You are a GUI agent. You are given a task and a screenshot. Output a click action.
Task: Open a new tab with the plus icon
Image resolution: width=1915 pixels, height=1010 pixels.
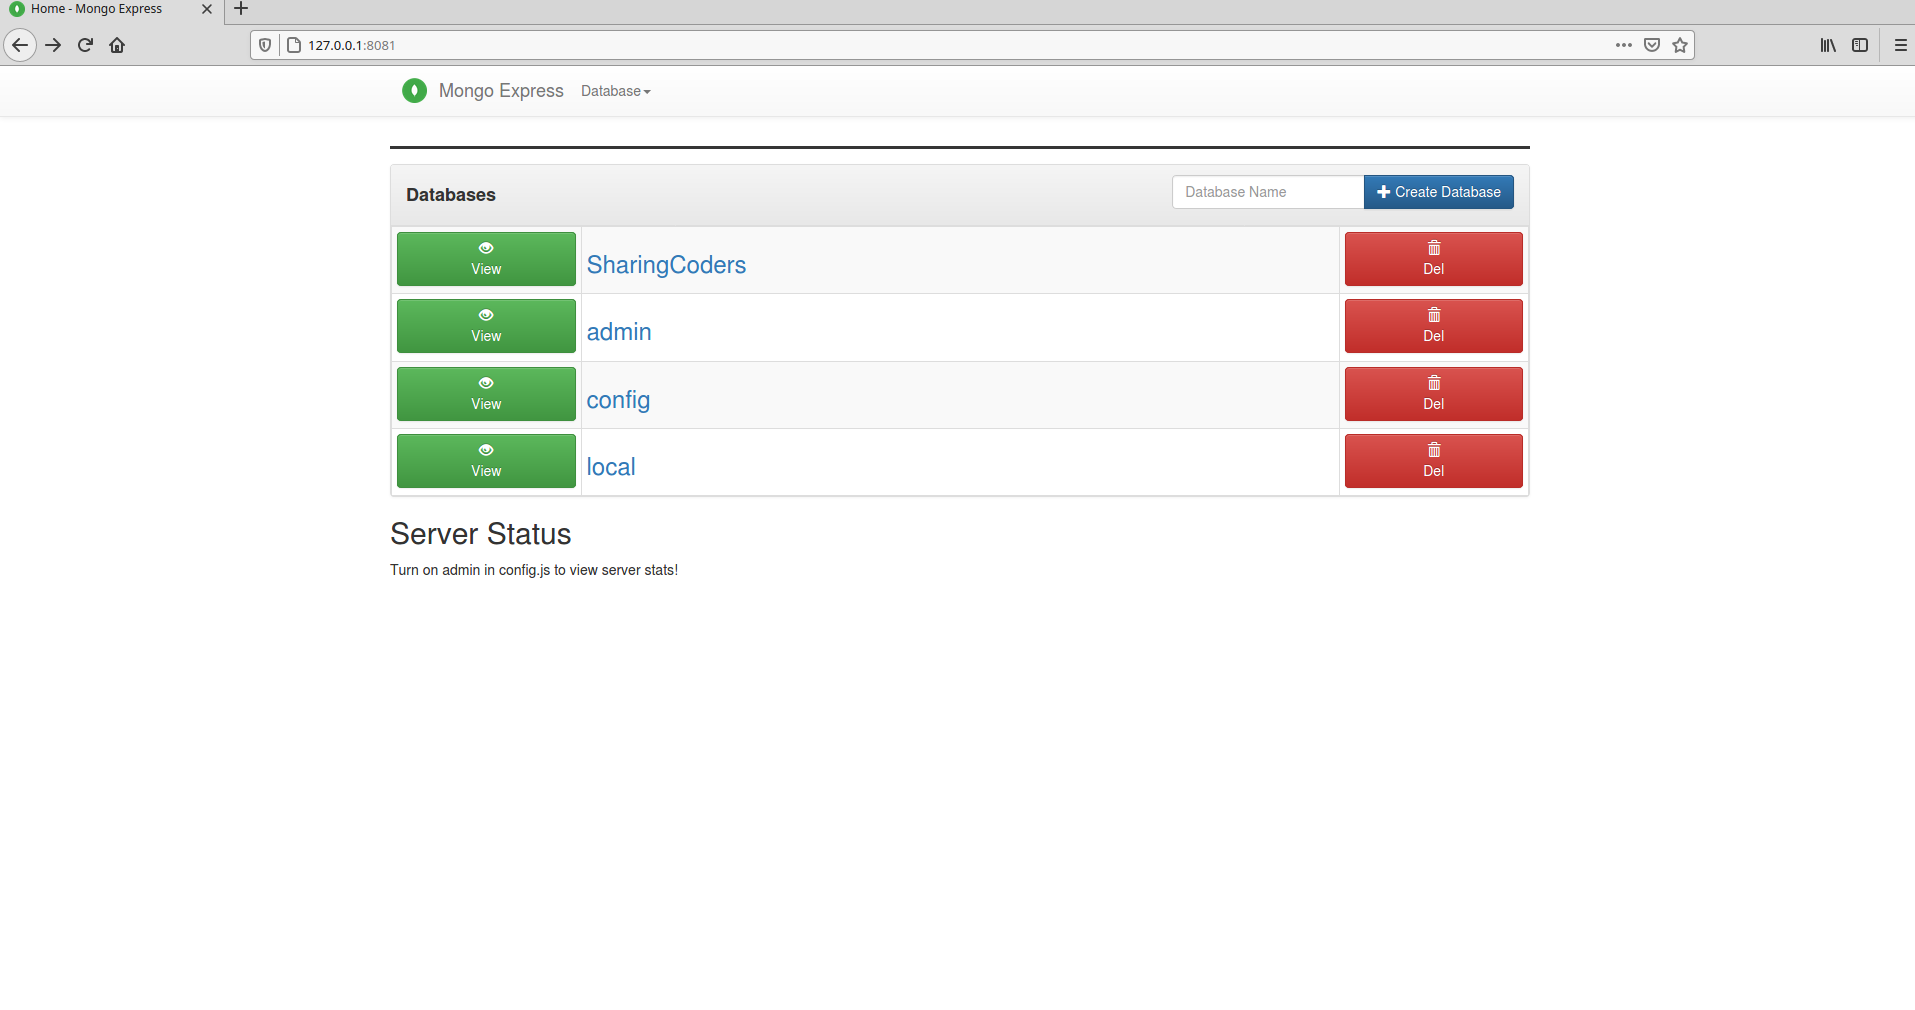coord(241,9)
